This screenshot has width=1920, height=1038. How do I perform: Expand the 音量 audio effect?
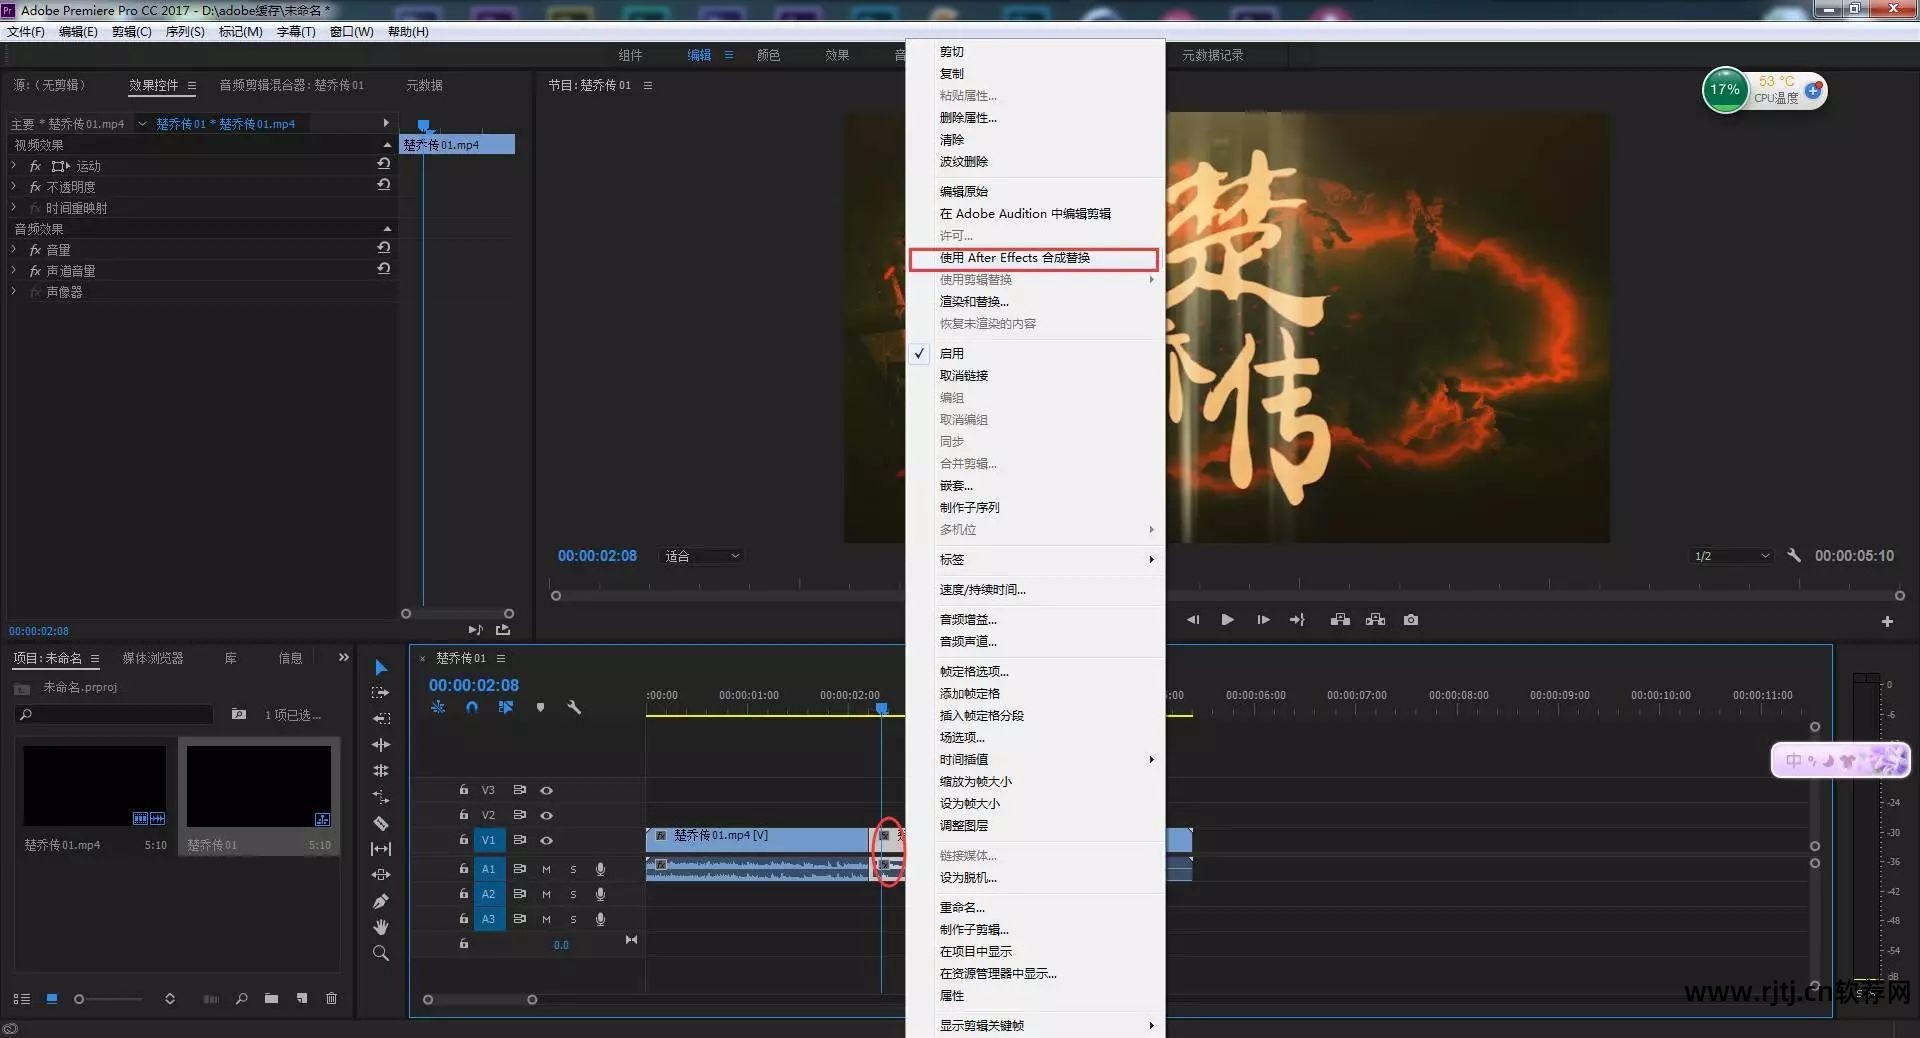tap(14, 249)
